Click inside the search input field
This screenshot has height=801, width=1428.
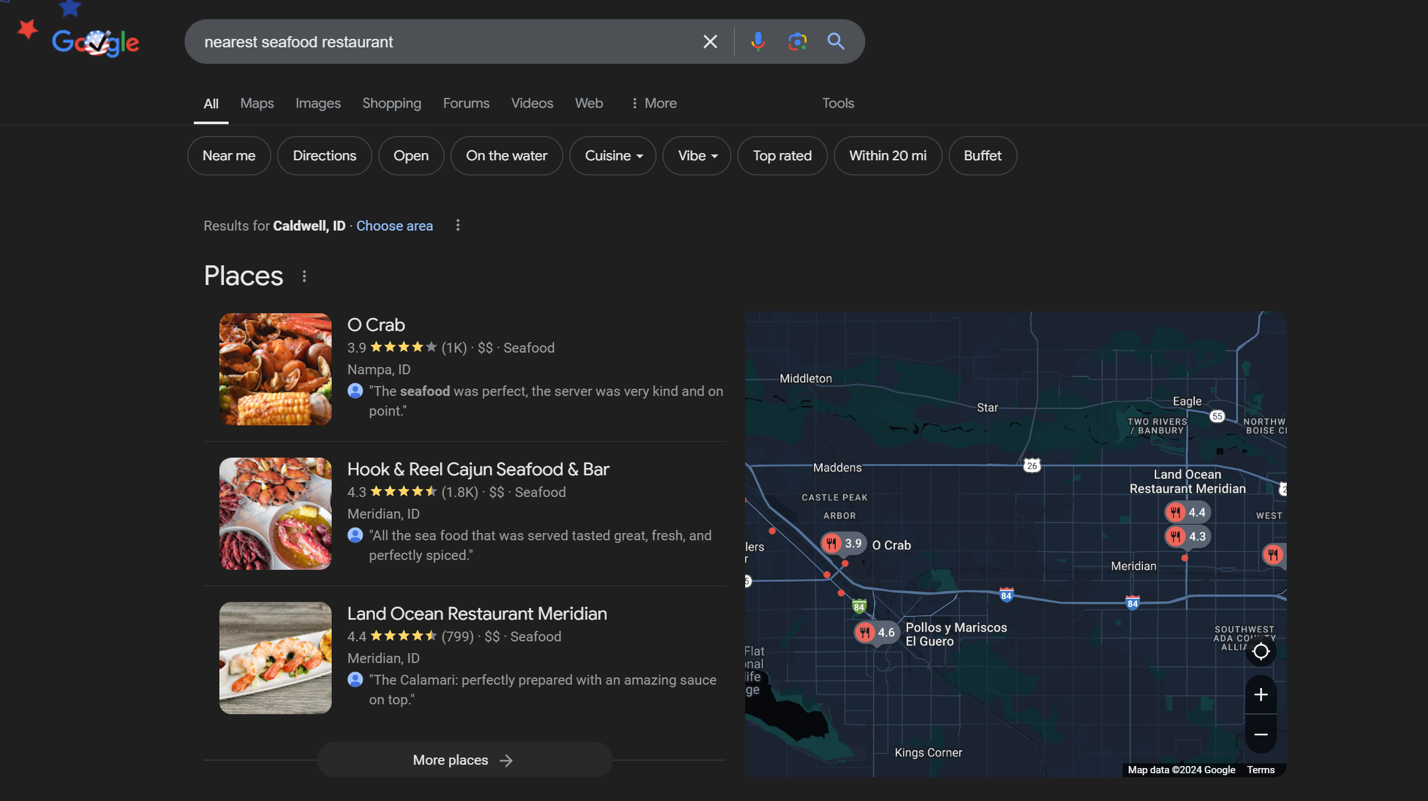[x=445, y=42]
